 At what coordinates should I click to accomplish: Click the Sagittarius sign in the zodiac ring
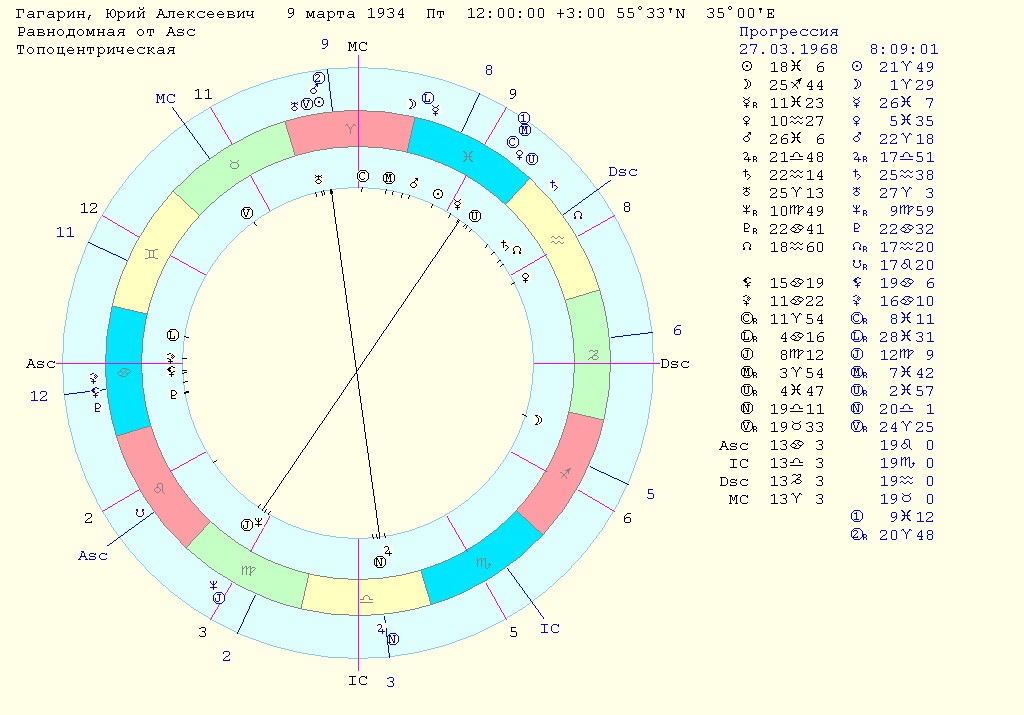pos(565,473)
